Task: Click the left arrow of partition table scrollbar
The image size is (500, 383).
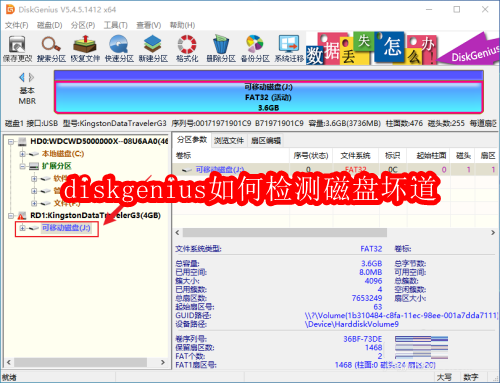Action: pyautogui.click(x=177, y=233)
